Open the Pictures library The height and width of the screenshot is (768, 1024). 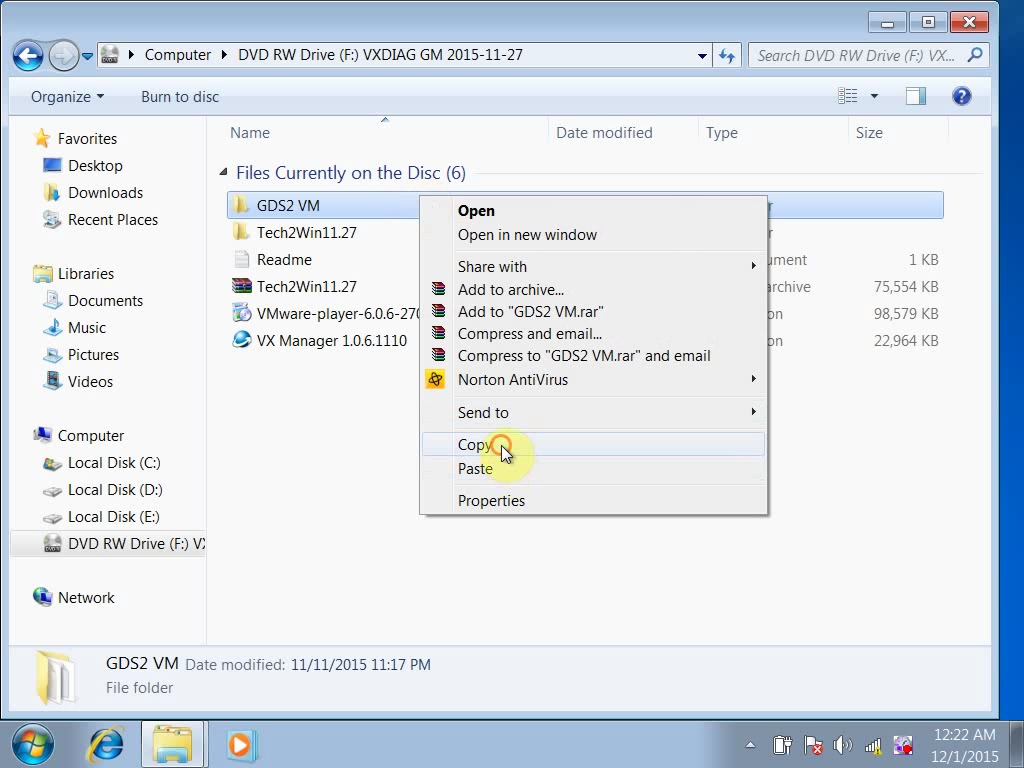(93, 355)
